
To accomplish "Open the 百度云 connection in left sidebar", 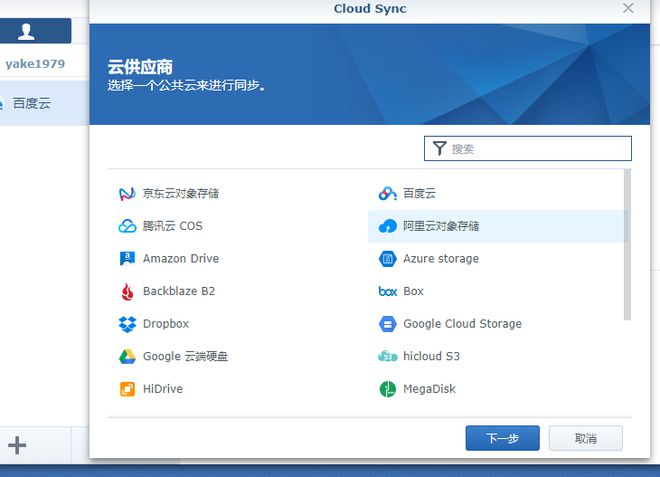I will pos(32,103).
